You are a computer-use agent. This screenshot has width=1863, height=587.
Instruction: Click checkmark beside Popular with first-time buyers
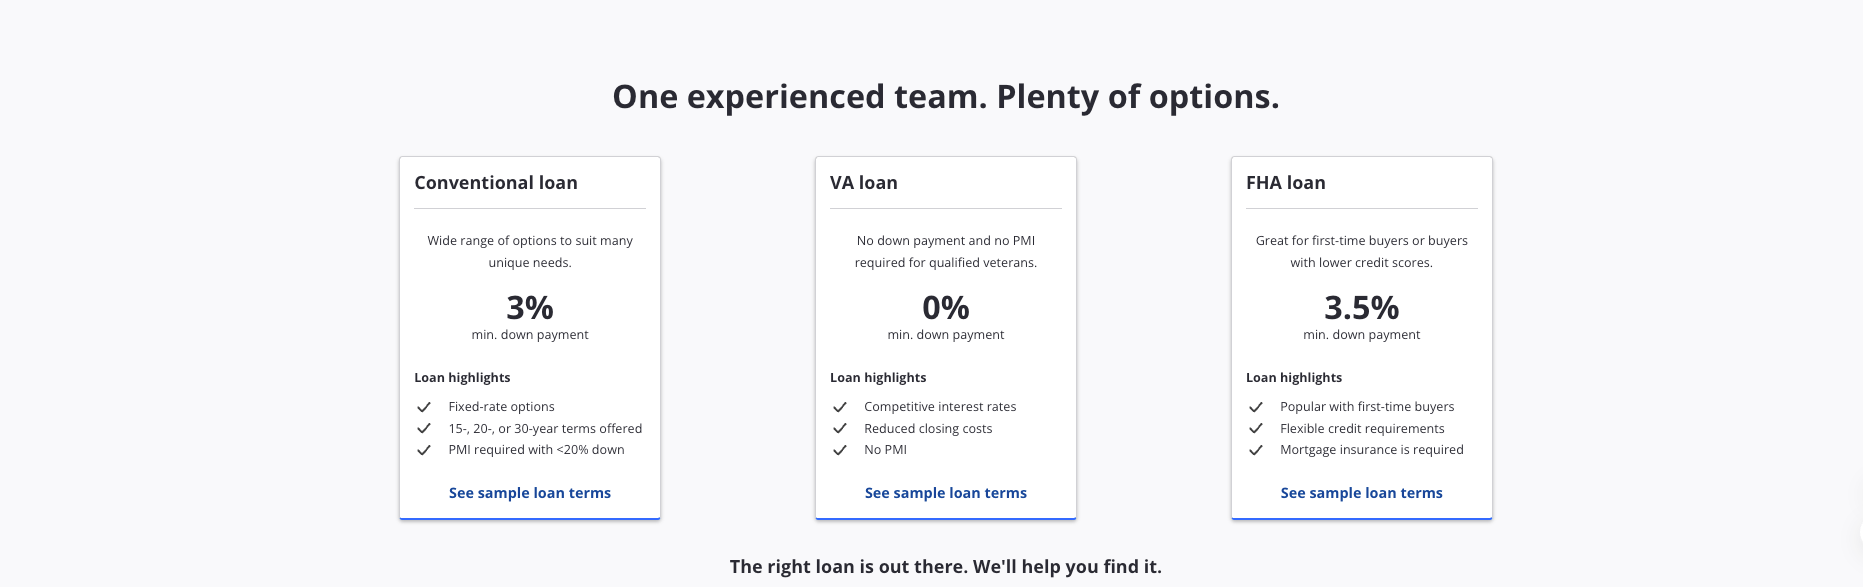[1256, 407]
